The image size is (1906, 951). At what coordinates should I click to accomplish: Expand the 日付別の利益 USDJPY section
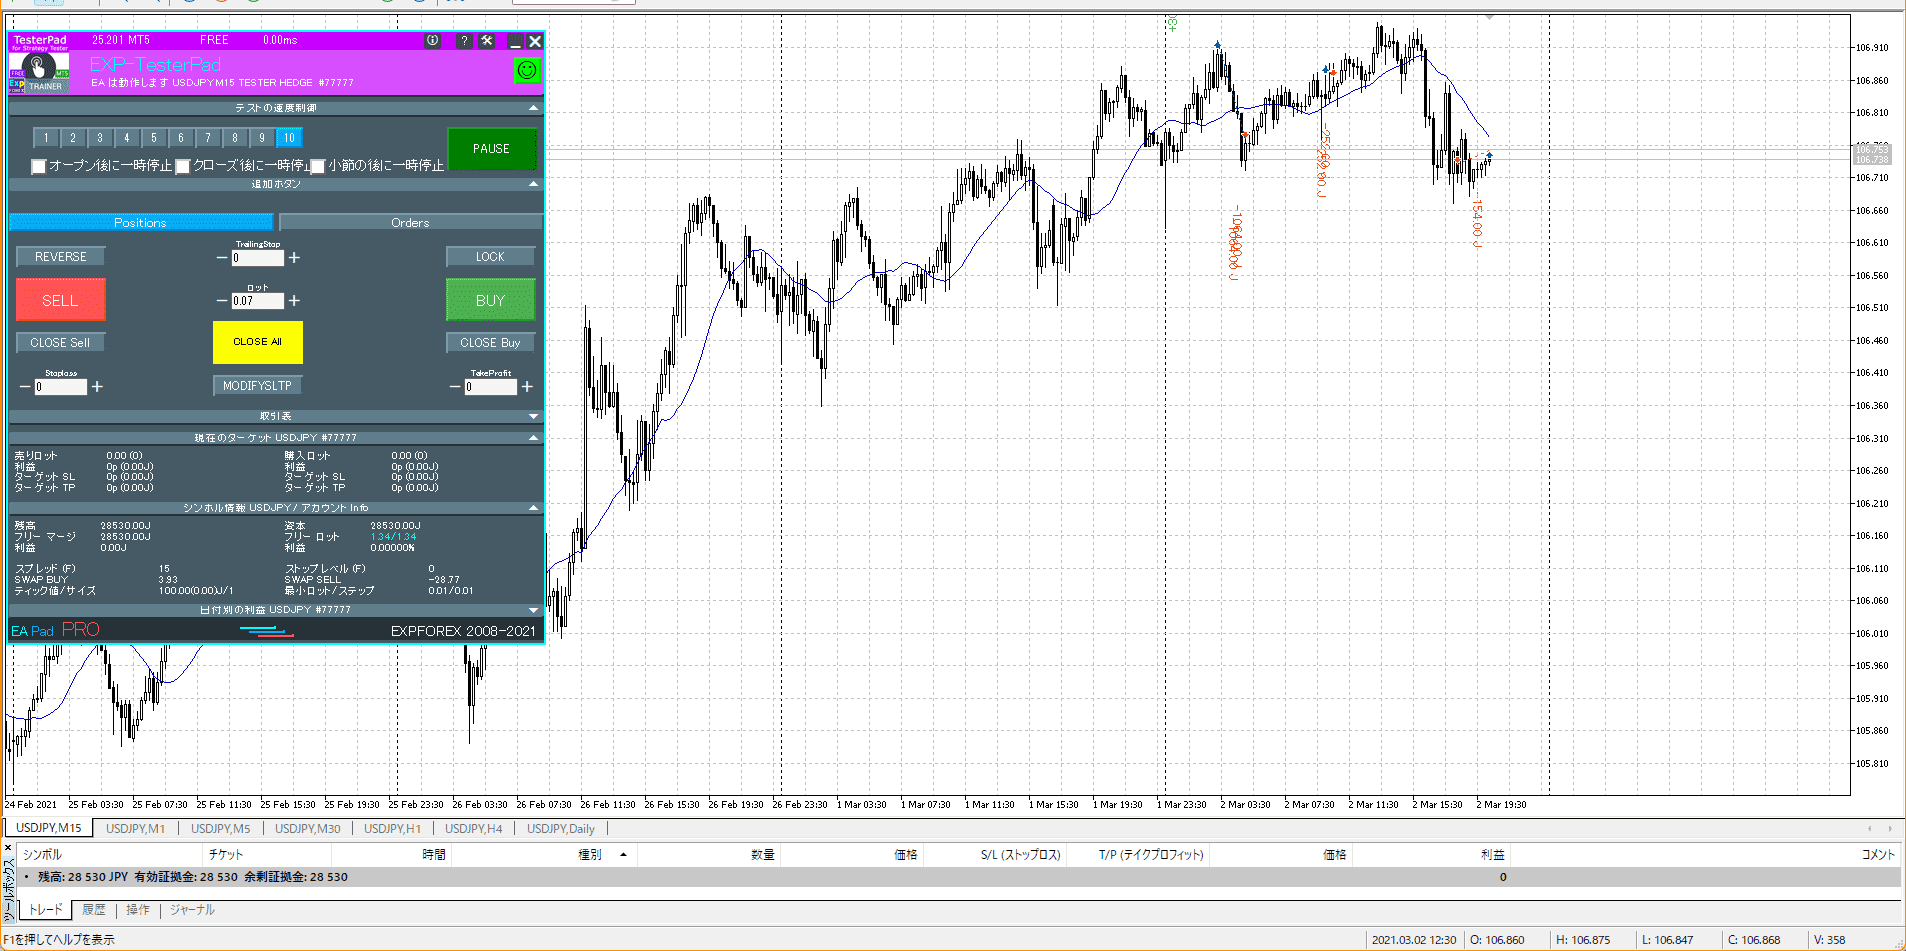click(533, 610)
